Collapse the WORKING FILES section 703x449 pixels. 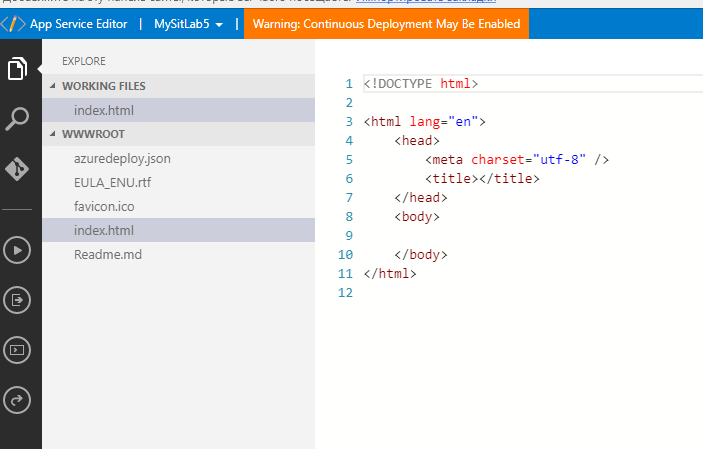coord(178,86)
